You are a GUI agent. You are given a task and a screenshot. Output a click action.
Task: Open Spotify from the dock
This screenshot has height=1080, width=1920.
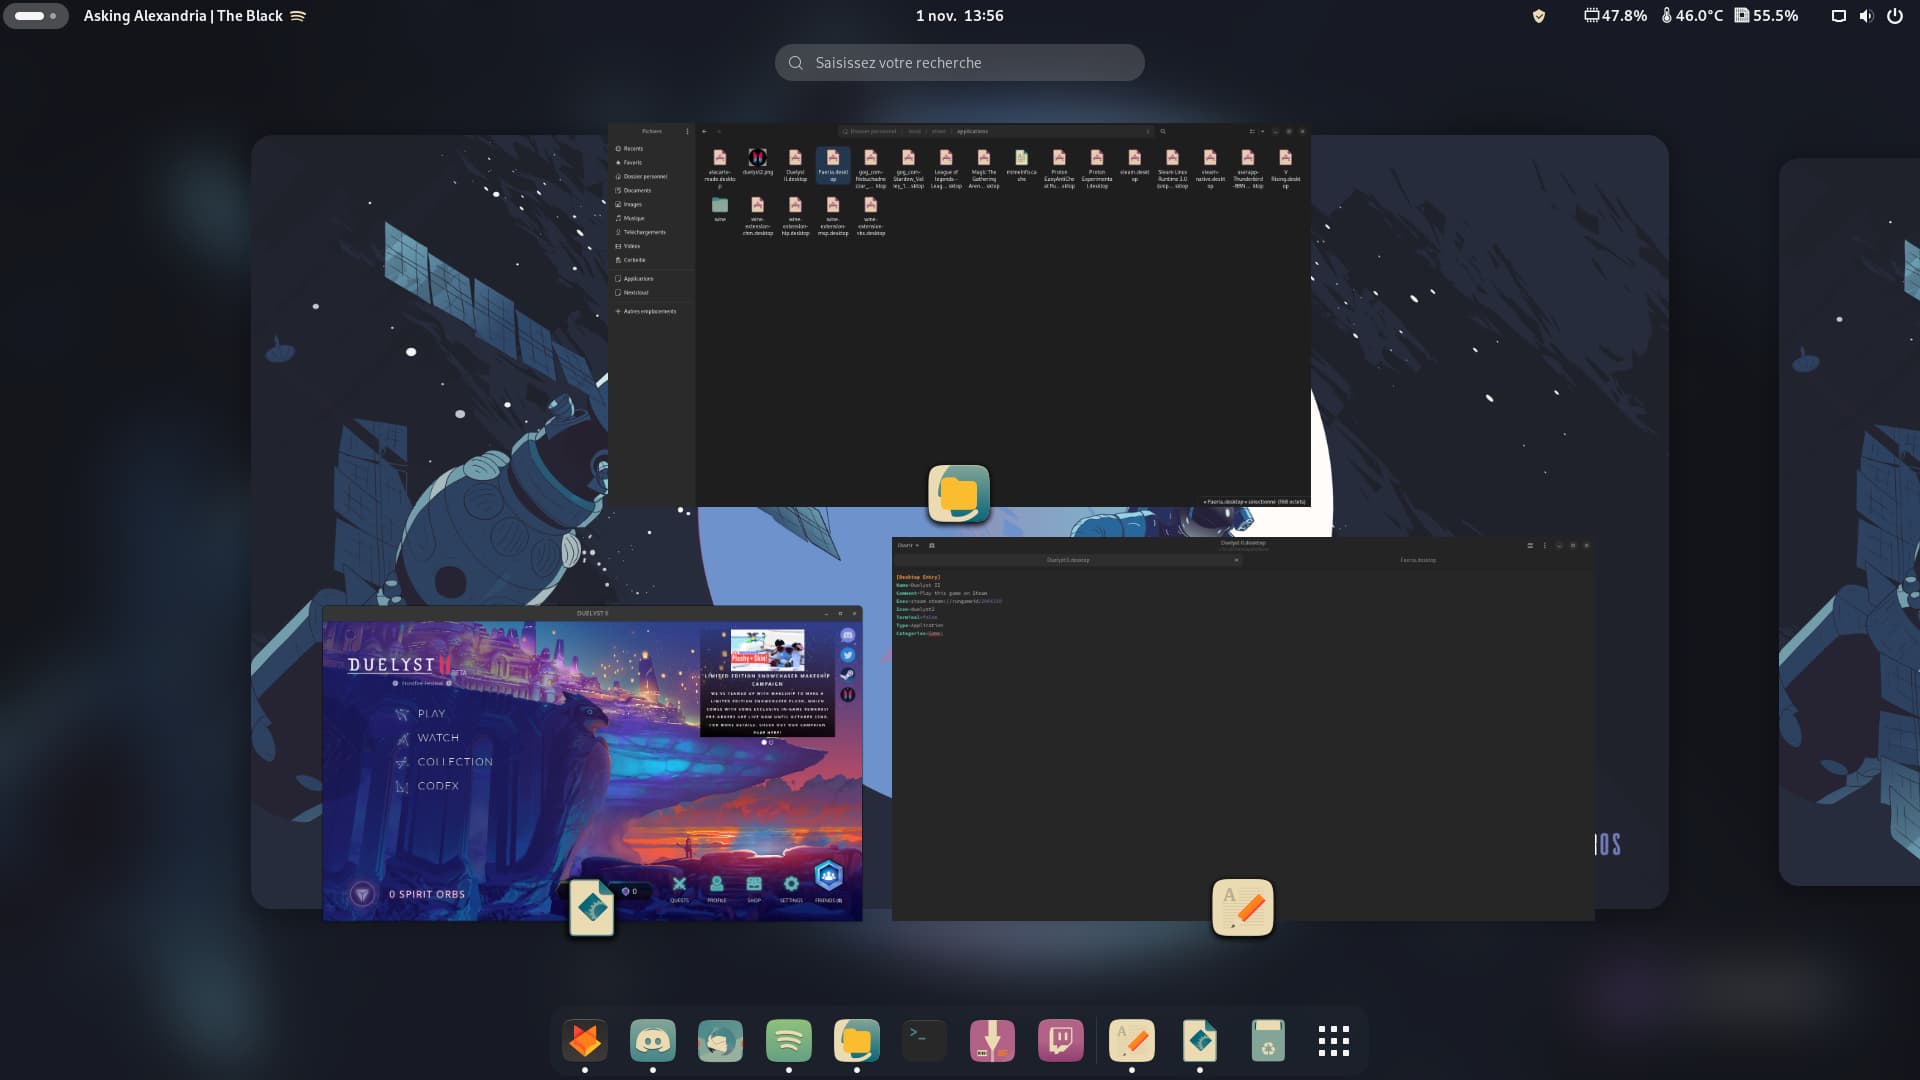click(x=789, y=1041)
